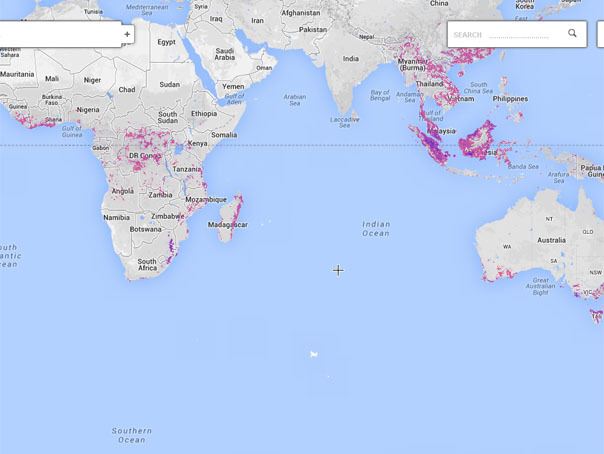
Task: Click the Ethiopia country label
Action: 203,113
